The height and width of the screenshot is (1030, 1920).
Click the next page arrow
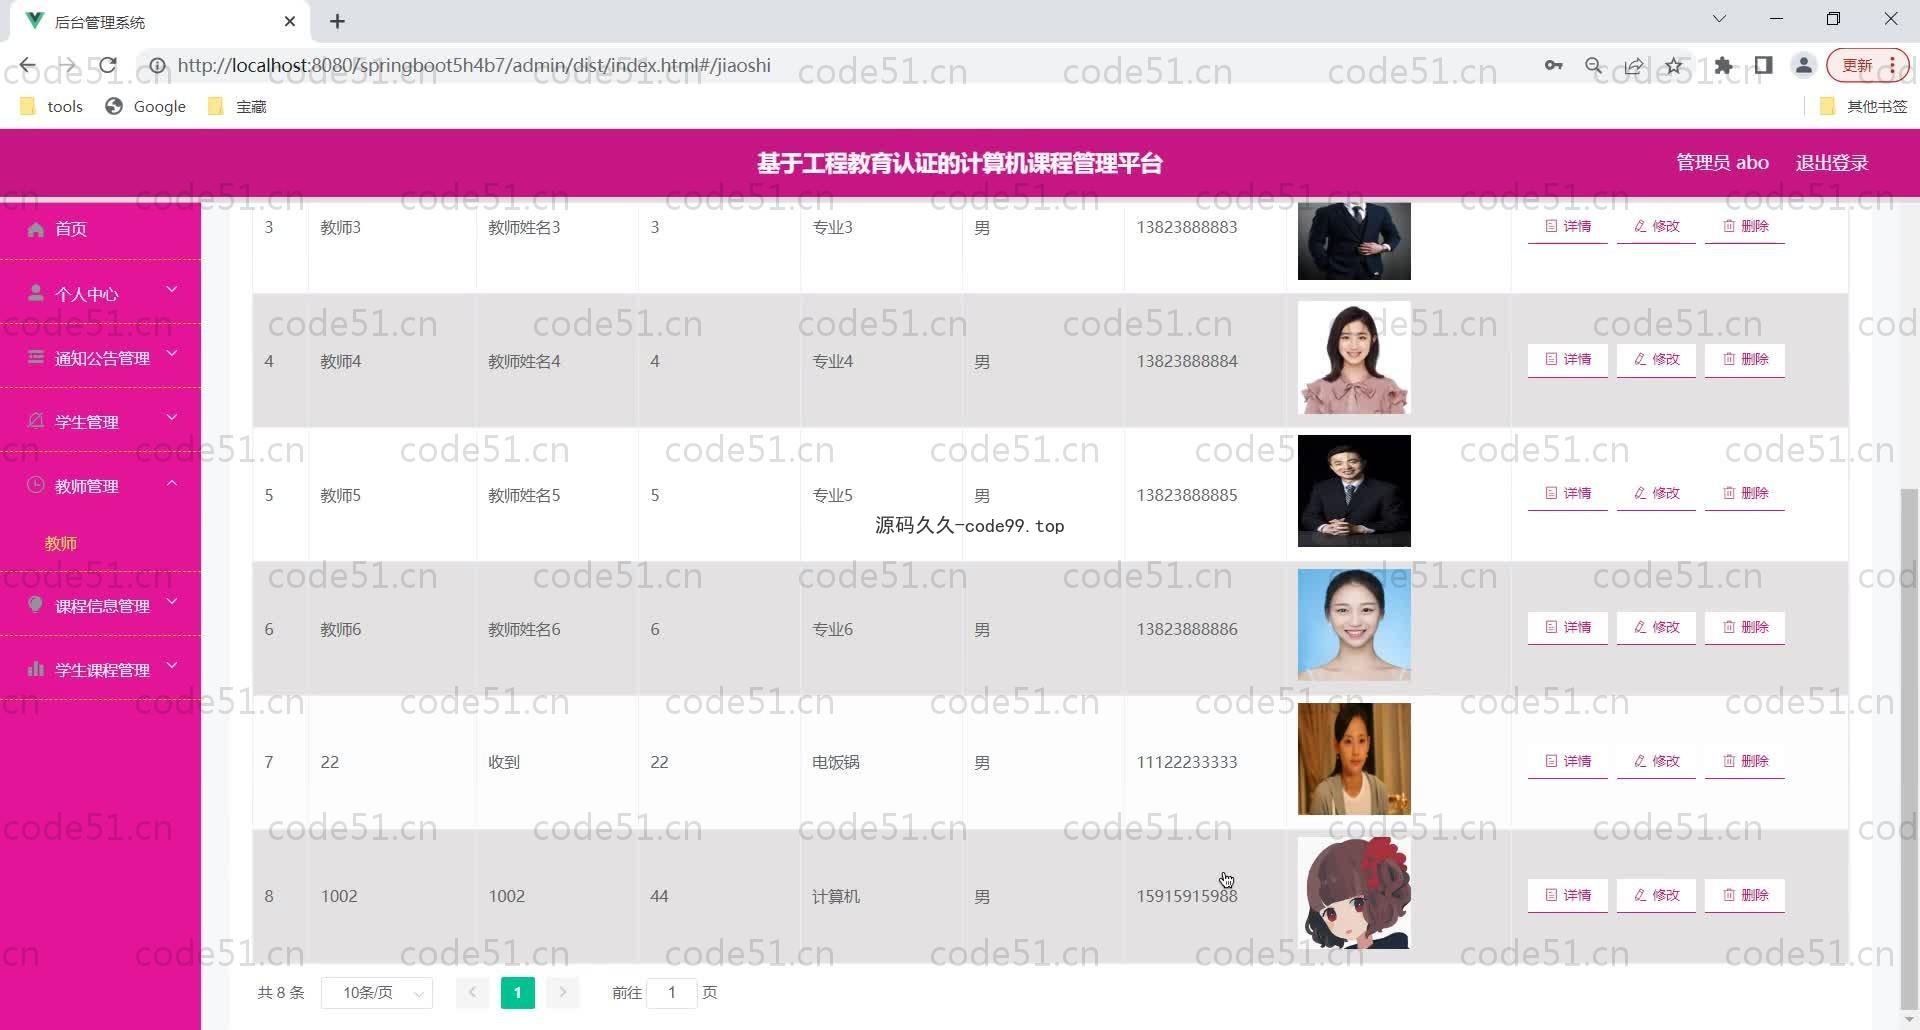563,993
